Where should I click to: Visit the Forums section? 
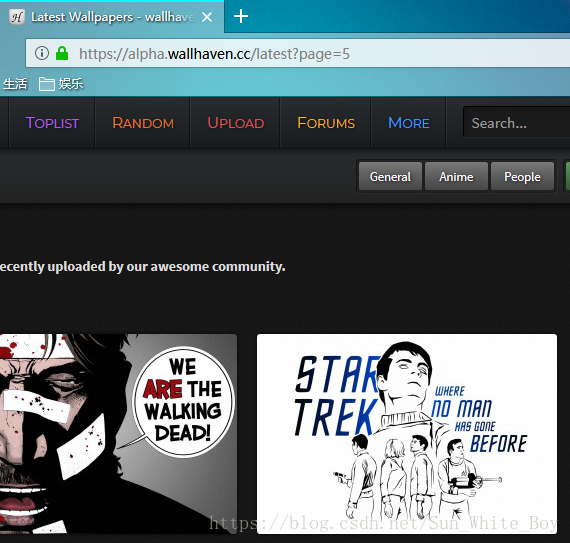tap(326, 123)
